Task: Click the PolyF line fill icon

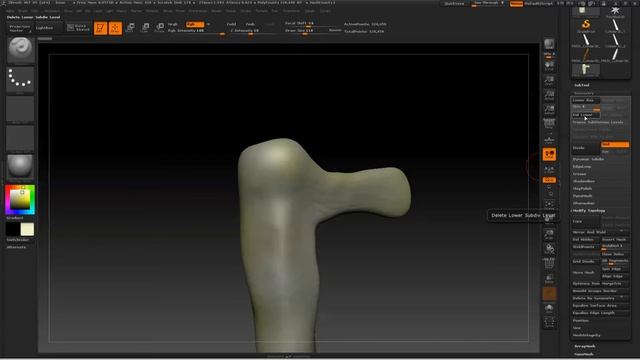Action: coord(549,264)
